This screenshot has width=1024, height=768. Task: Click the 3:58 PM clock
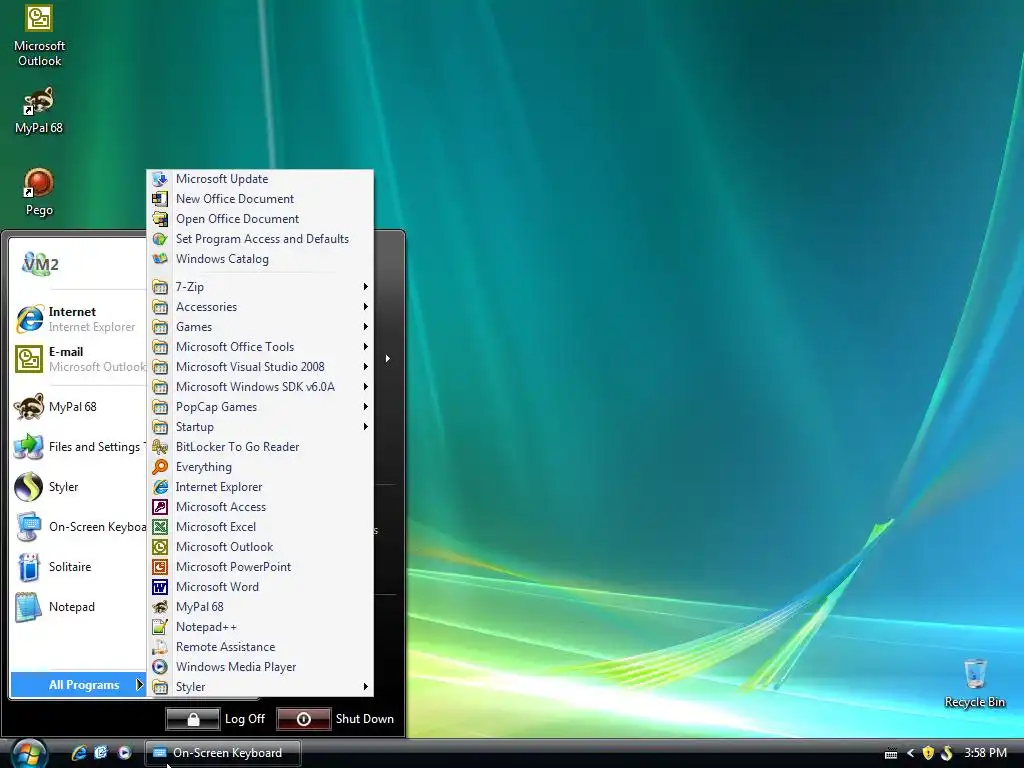pos(985,753)
